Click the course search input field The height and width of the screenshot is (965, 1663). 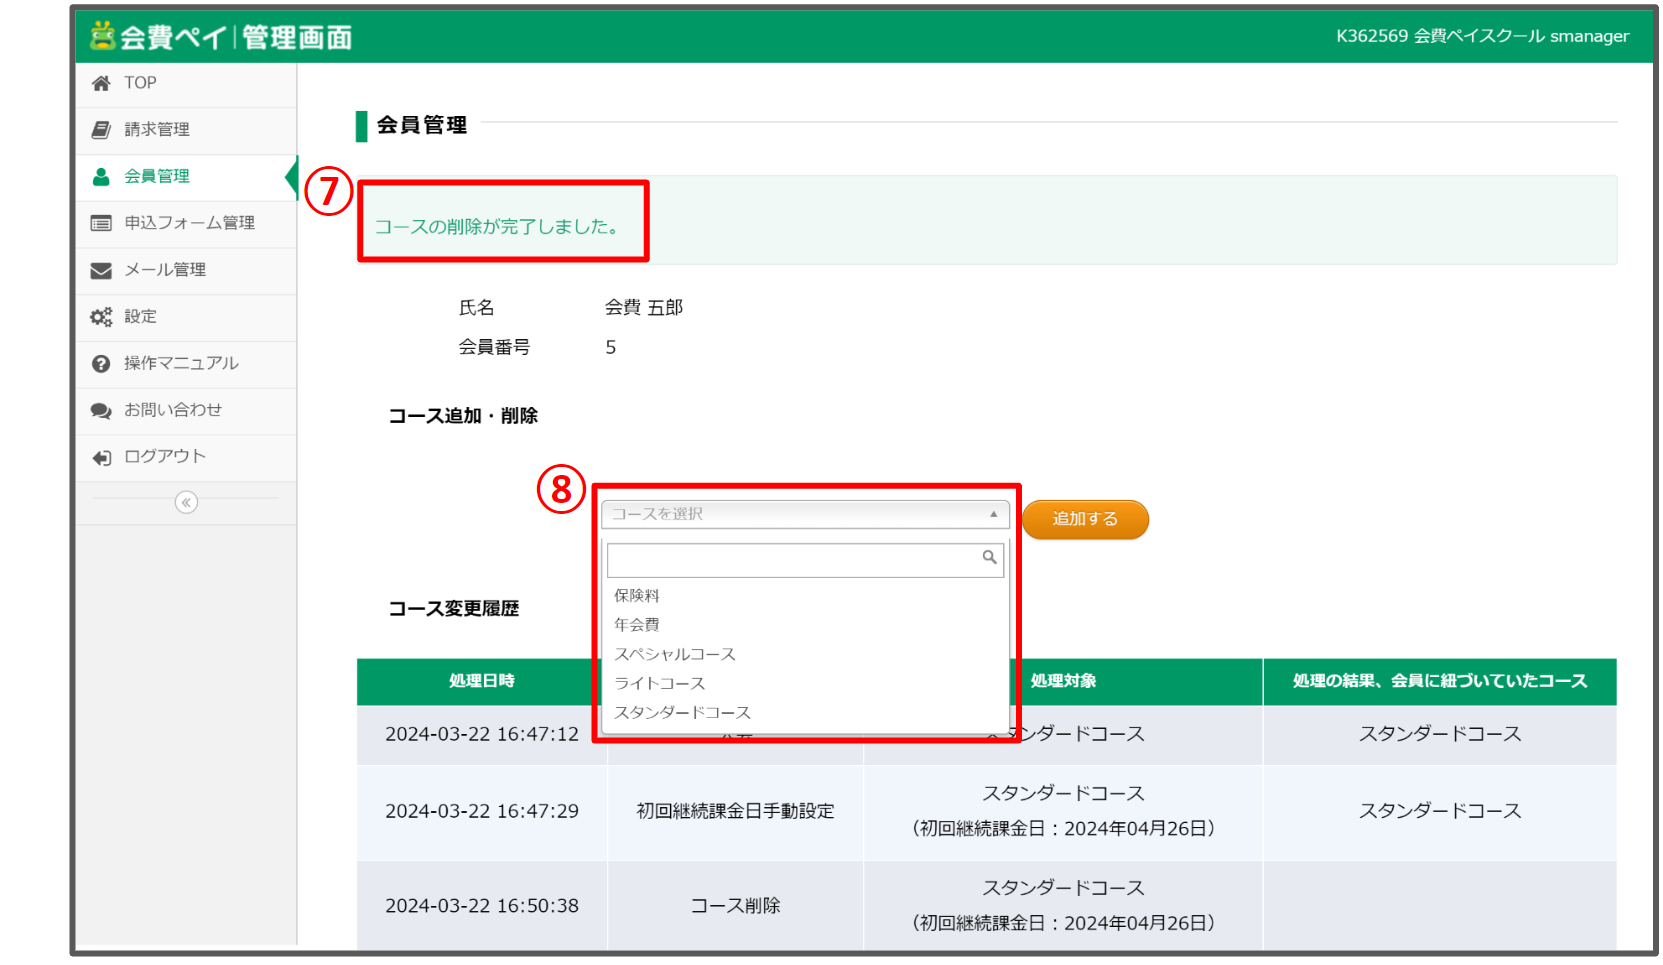(794, 560)
